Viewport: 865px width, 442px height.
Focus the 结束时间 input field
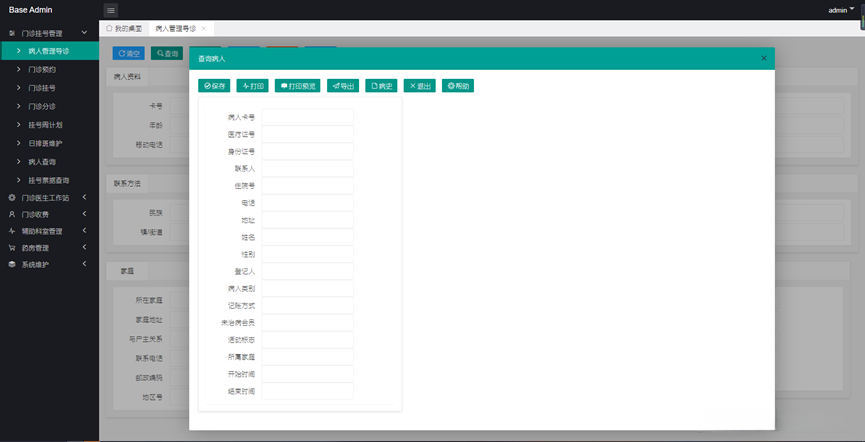pyautogui.click(x=307, y=391)
